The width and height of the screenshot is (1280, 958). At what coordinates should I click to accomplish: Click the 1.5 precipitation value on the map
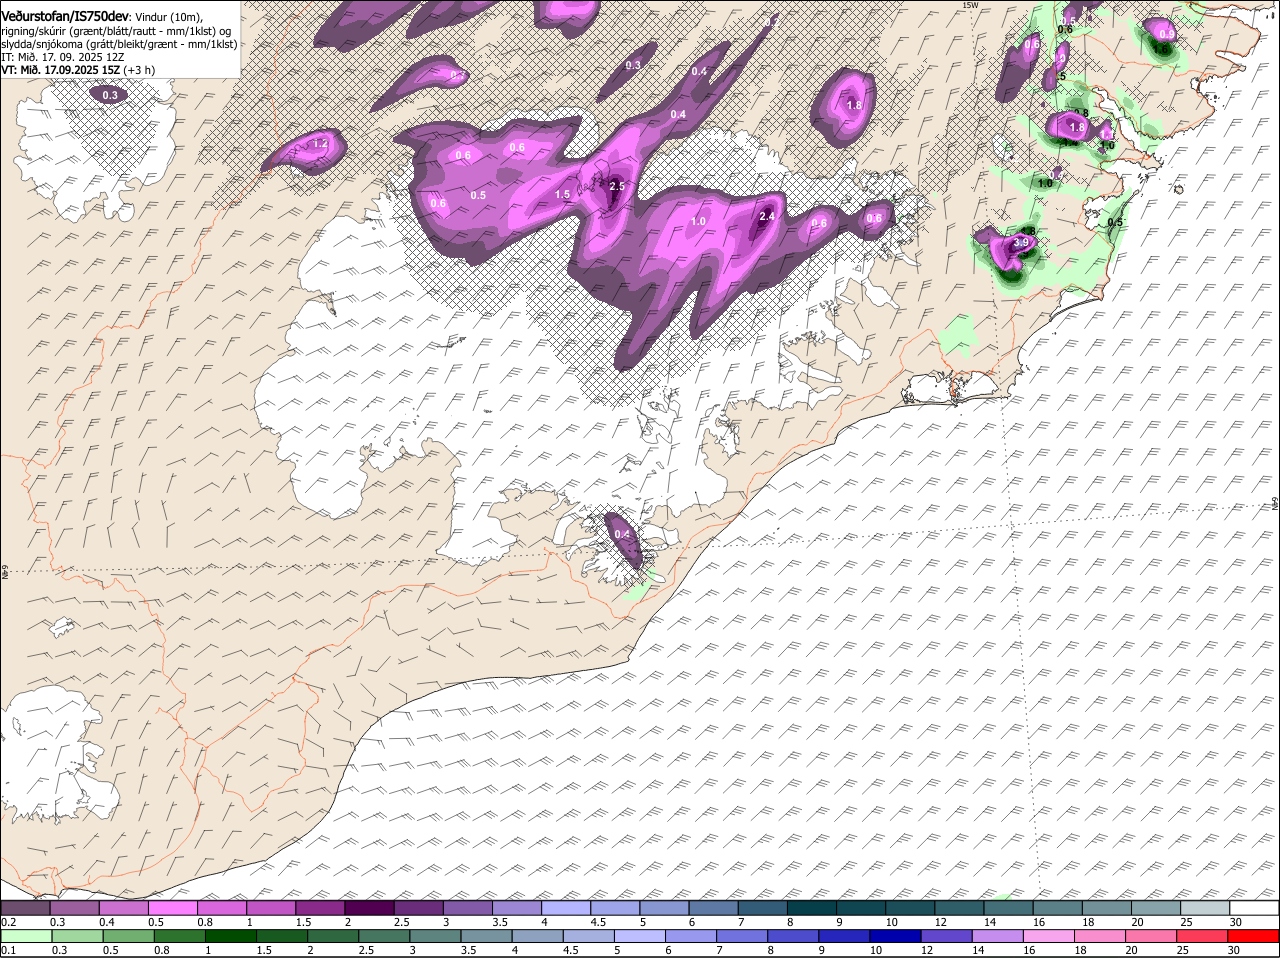pos(562,195)
